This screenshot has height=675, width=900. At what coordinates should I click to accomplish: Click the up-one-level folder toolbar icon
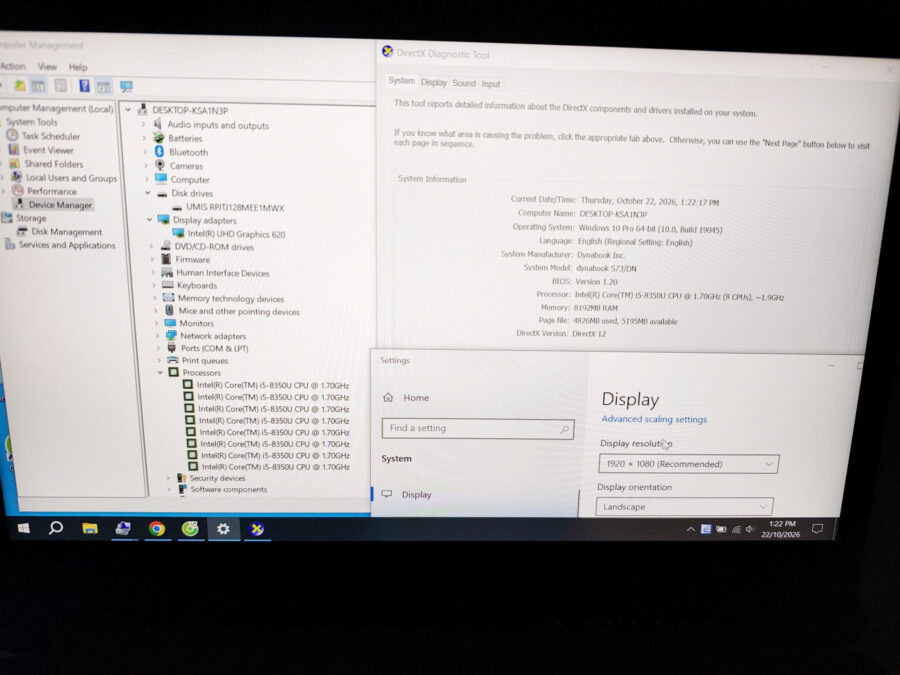click(20, 86)
